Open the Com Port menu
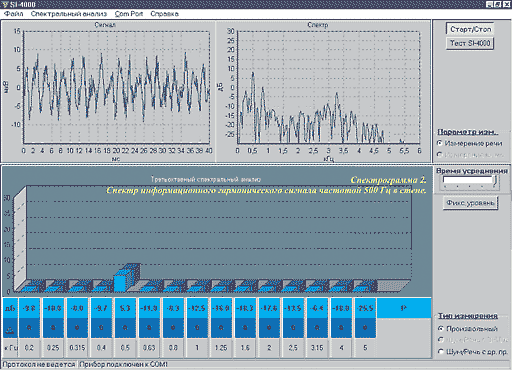 [129, 14]
